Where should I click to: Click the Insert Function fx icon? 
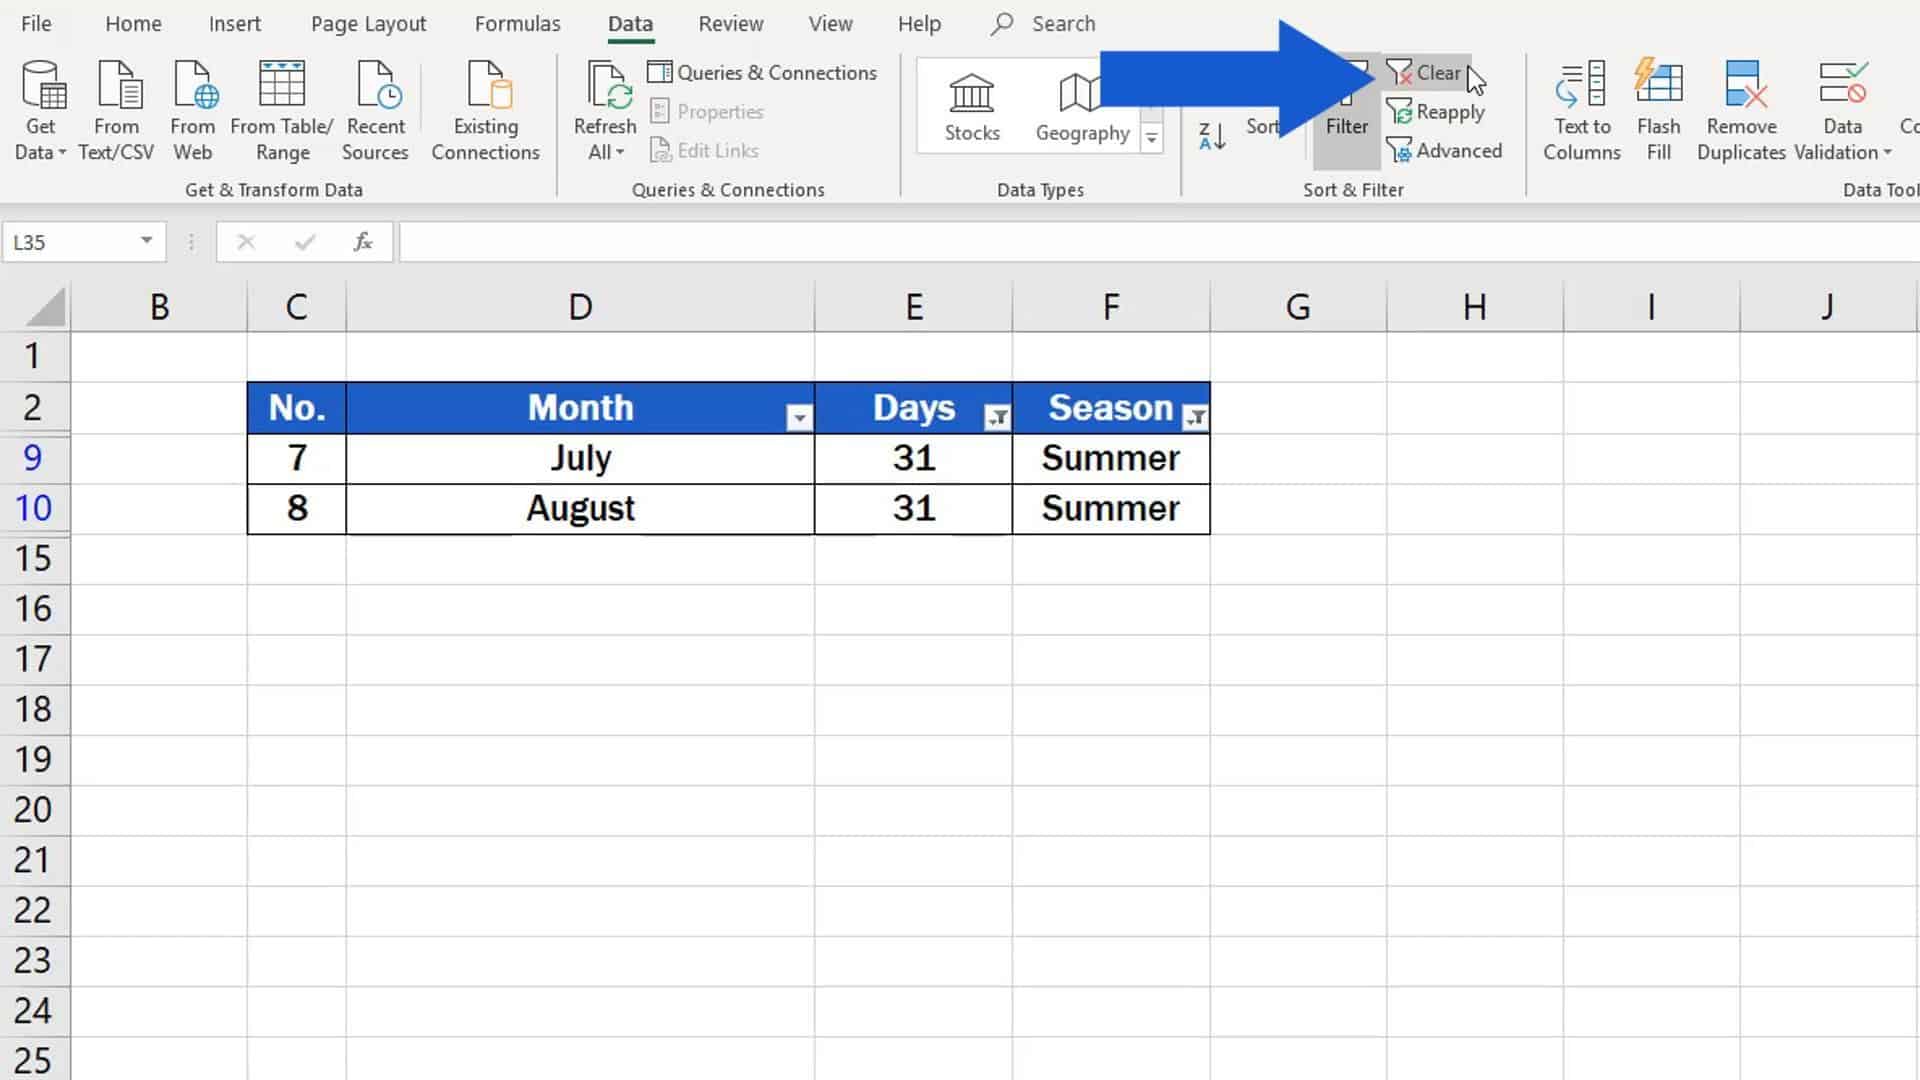(363, 242)
